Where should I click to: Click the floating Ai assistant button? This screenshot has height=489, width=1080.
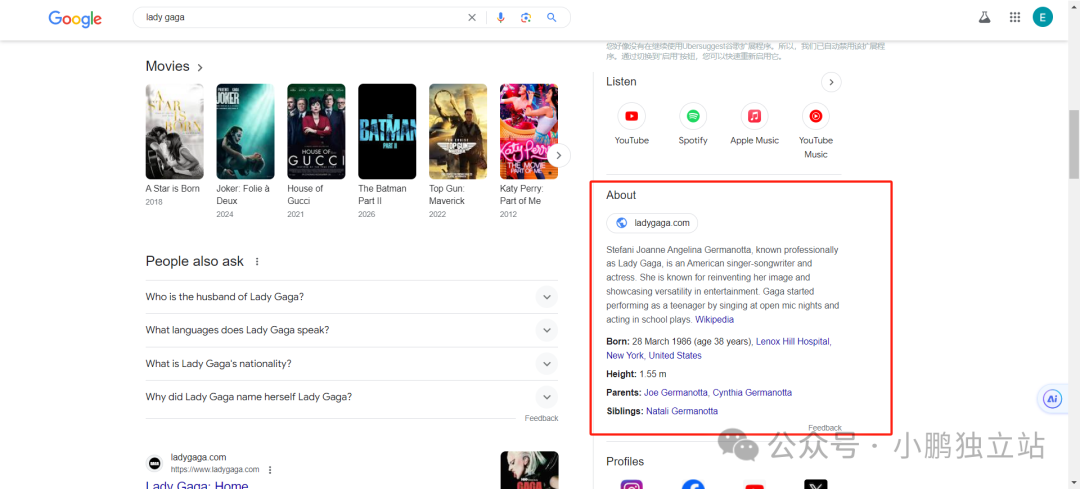pyautogui.click(x=1052, y=399)
